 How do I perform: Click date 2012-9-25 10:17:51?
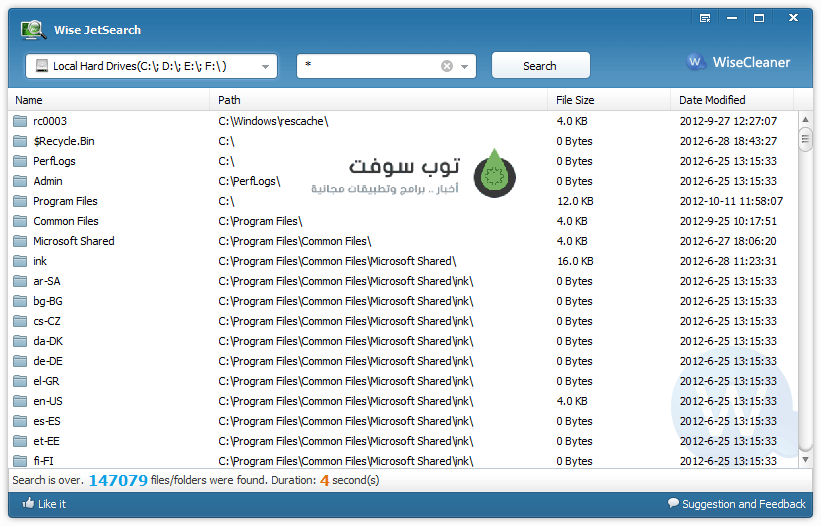pos(728,221)
